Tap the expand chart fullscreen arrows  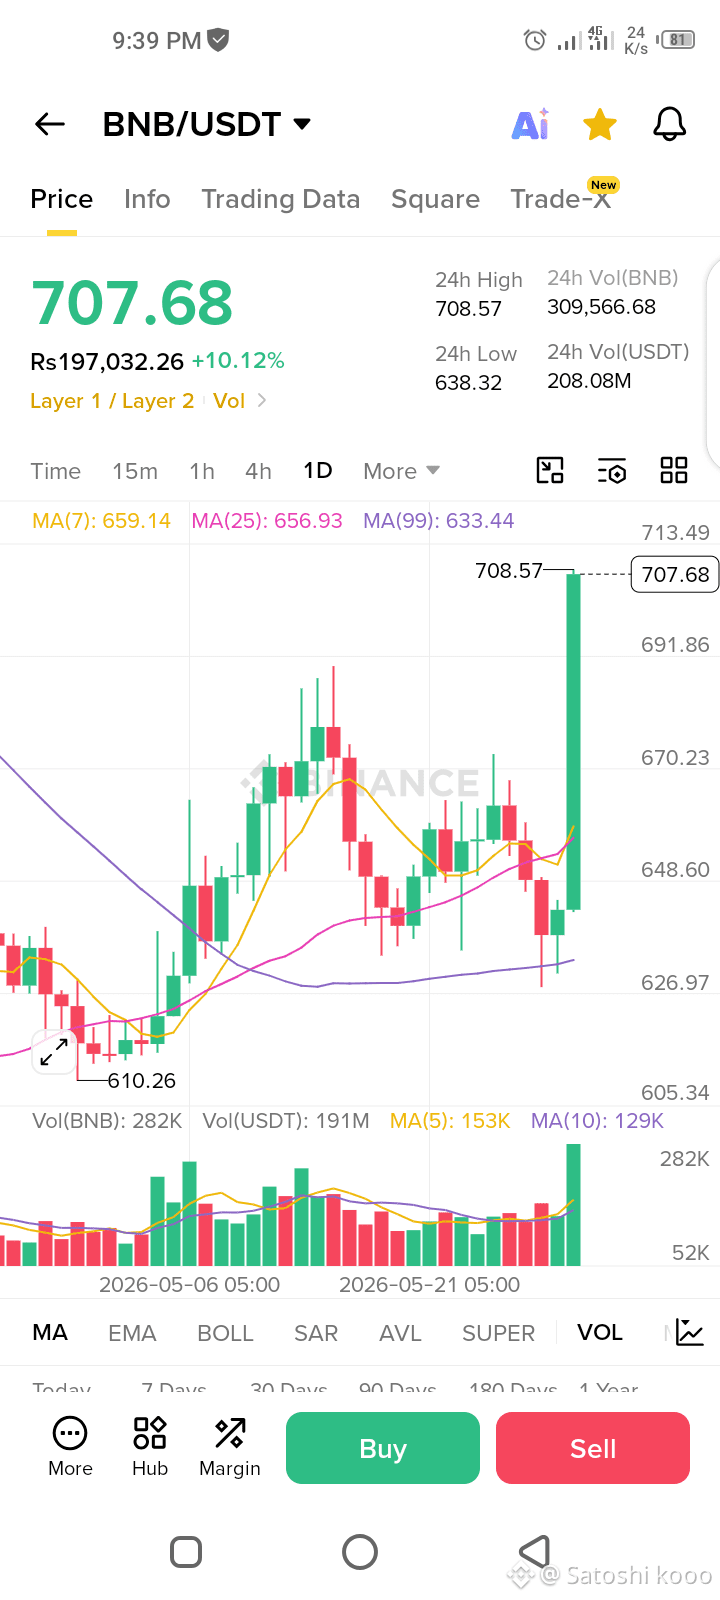click(54, 1052)
